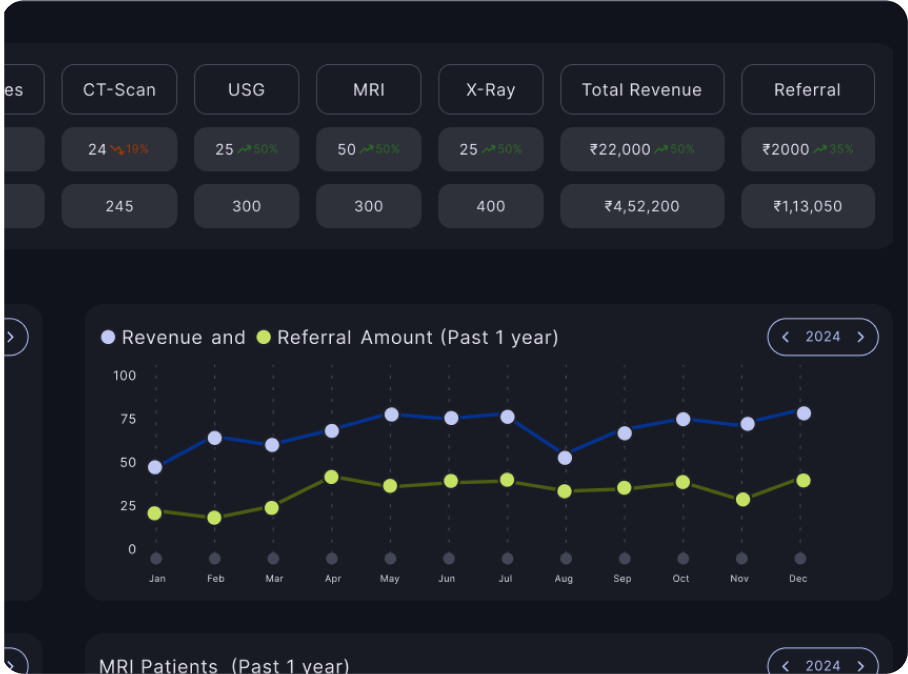Click USG today value 25
The image size is (908, 674).
pos(225,149)
